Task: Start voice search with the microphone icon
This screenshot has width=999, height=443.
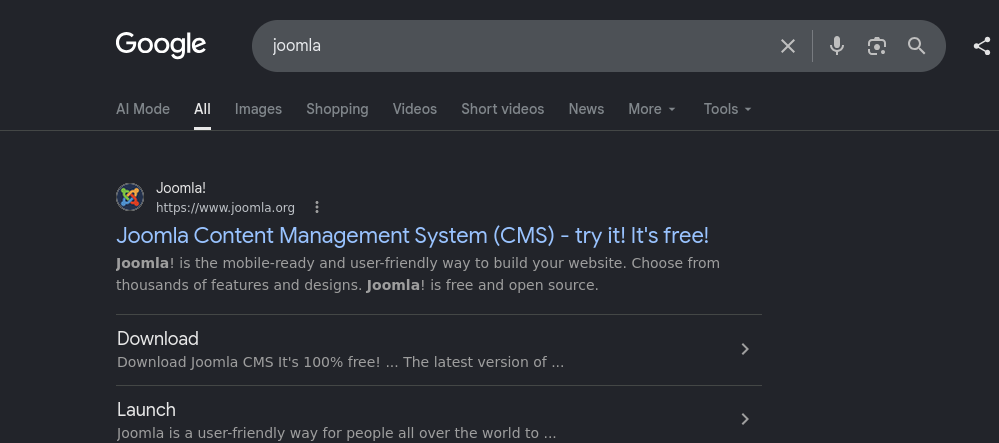Action: coord(837,46)
